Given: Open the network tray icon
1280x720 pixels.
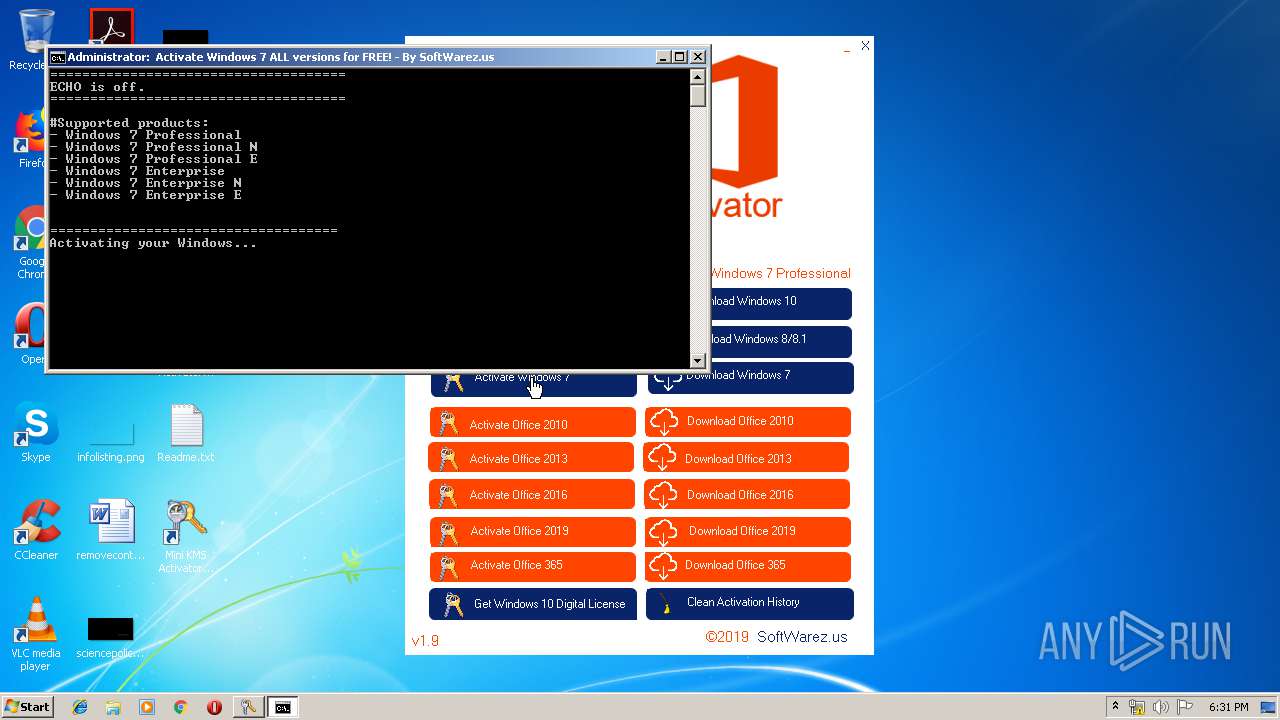Looking at the screenshot, I should (1137, 707).
